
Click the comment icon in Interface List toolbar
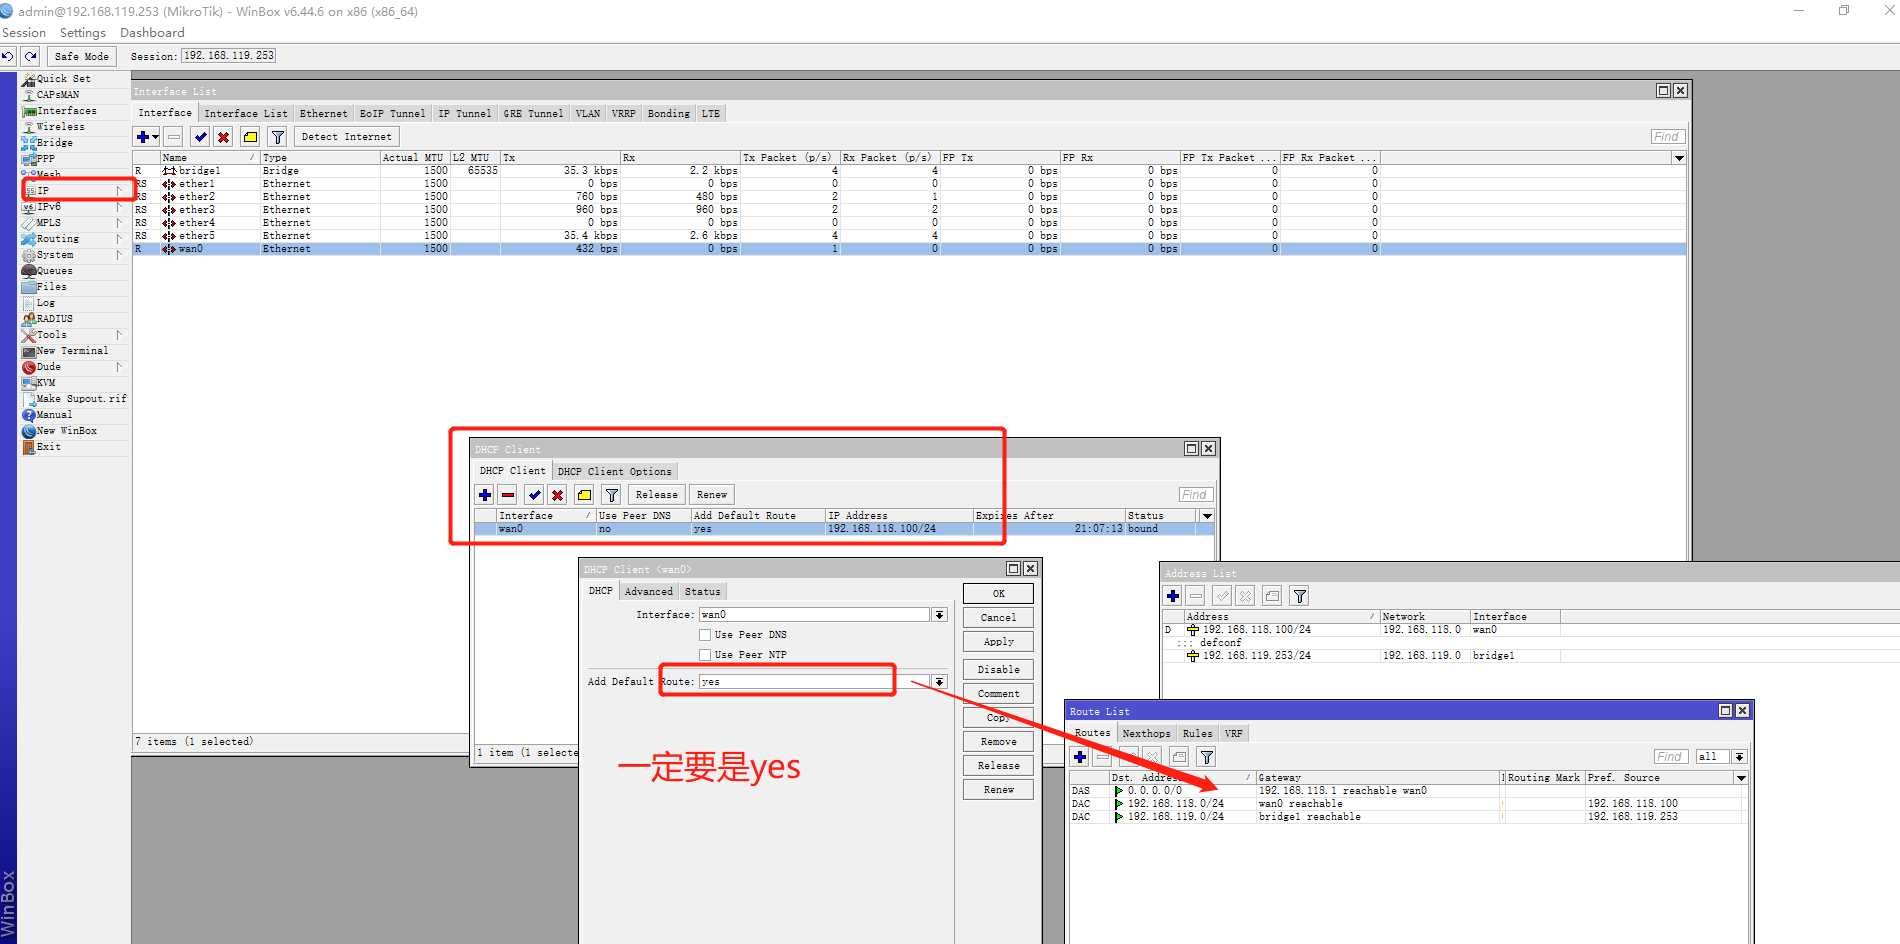(250, 137)
